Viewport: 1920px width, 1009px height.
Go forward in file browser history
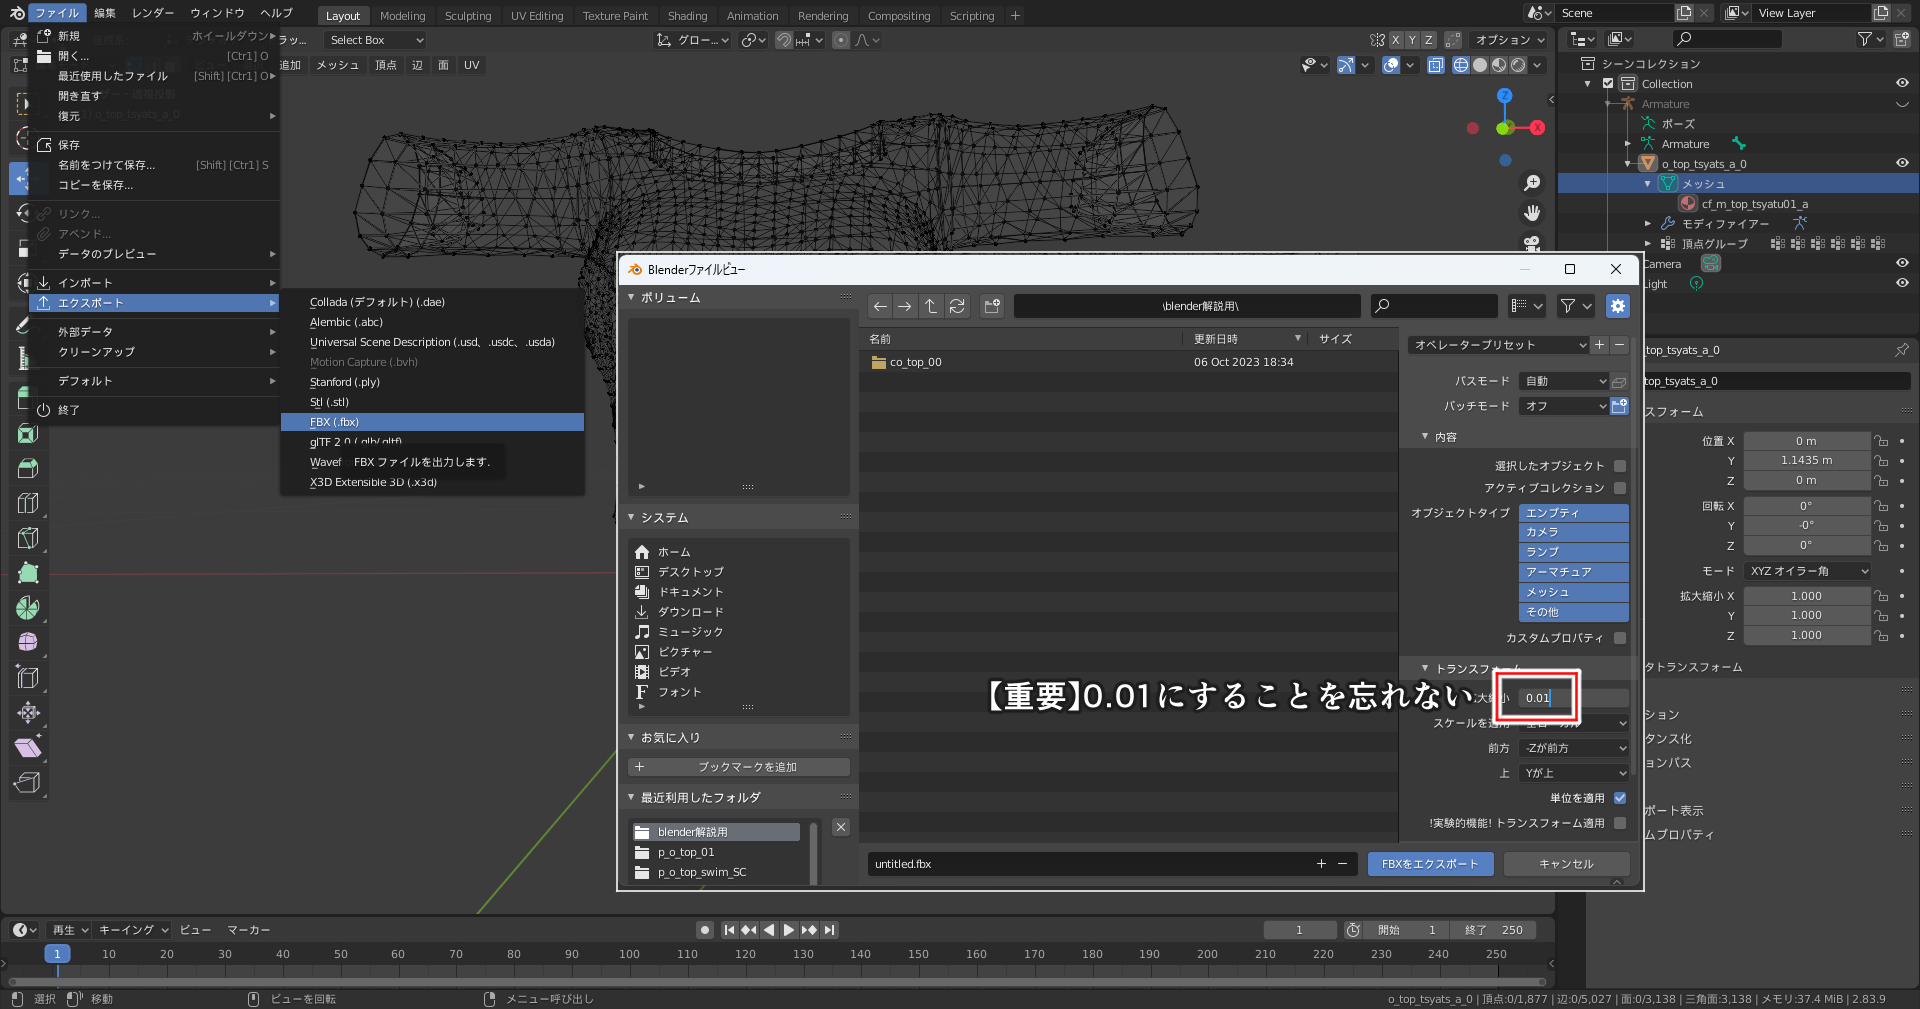(905, 306)
